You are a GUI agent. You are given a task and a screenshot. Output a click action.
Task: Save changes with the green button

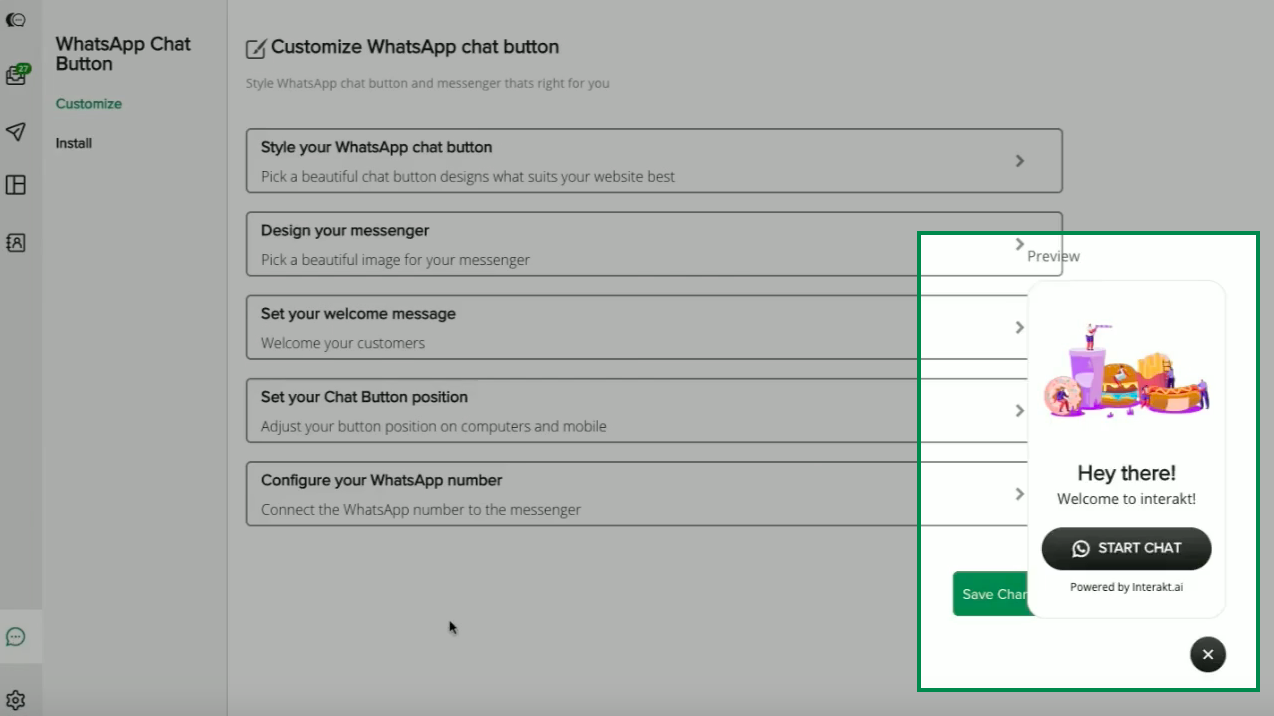[x=991, y=594]
